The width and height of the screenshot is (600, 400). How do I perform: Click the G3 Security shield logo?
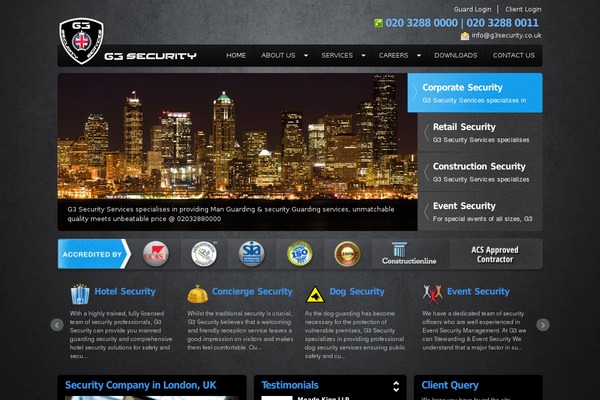(x=81, y=41)
